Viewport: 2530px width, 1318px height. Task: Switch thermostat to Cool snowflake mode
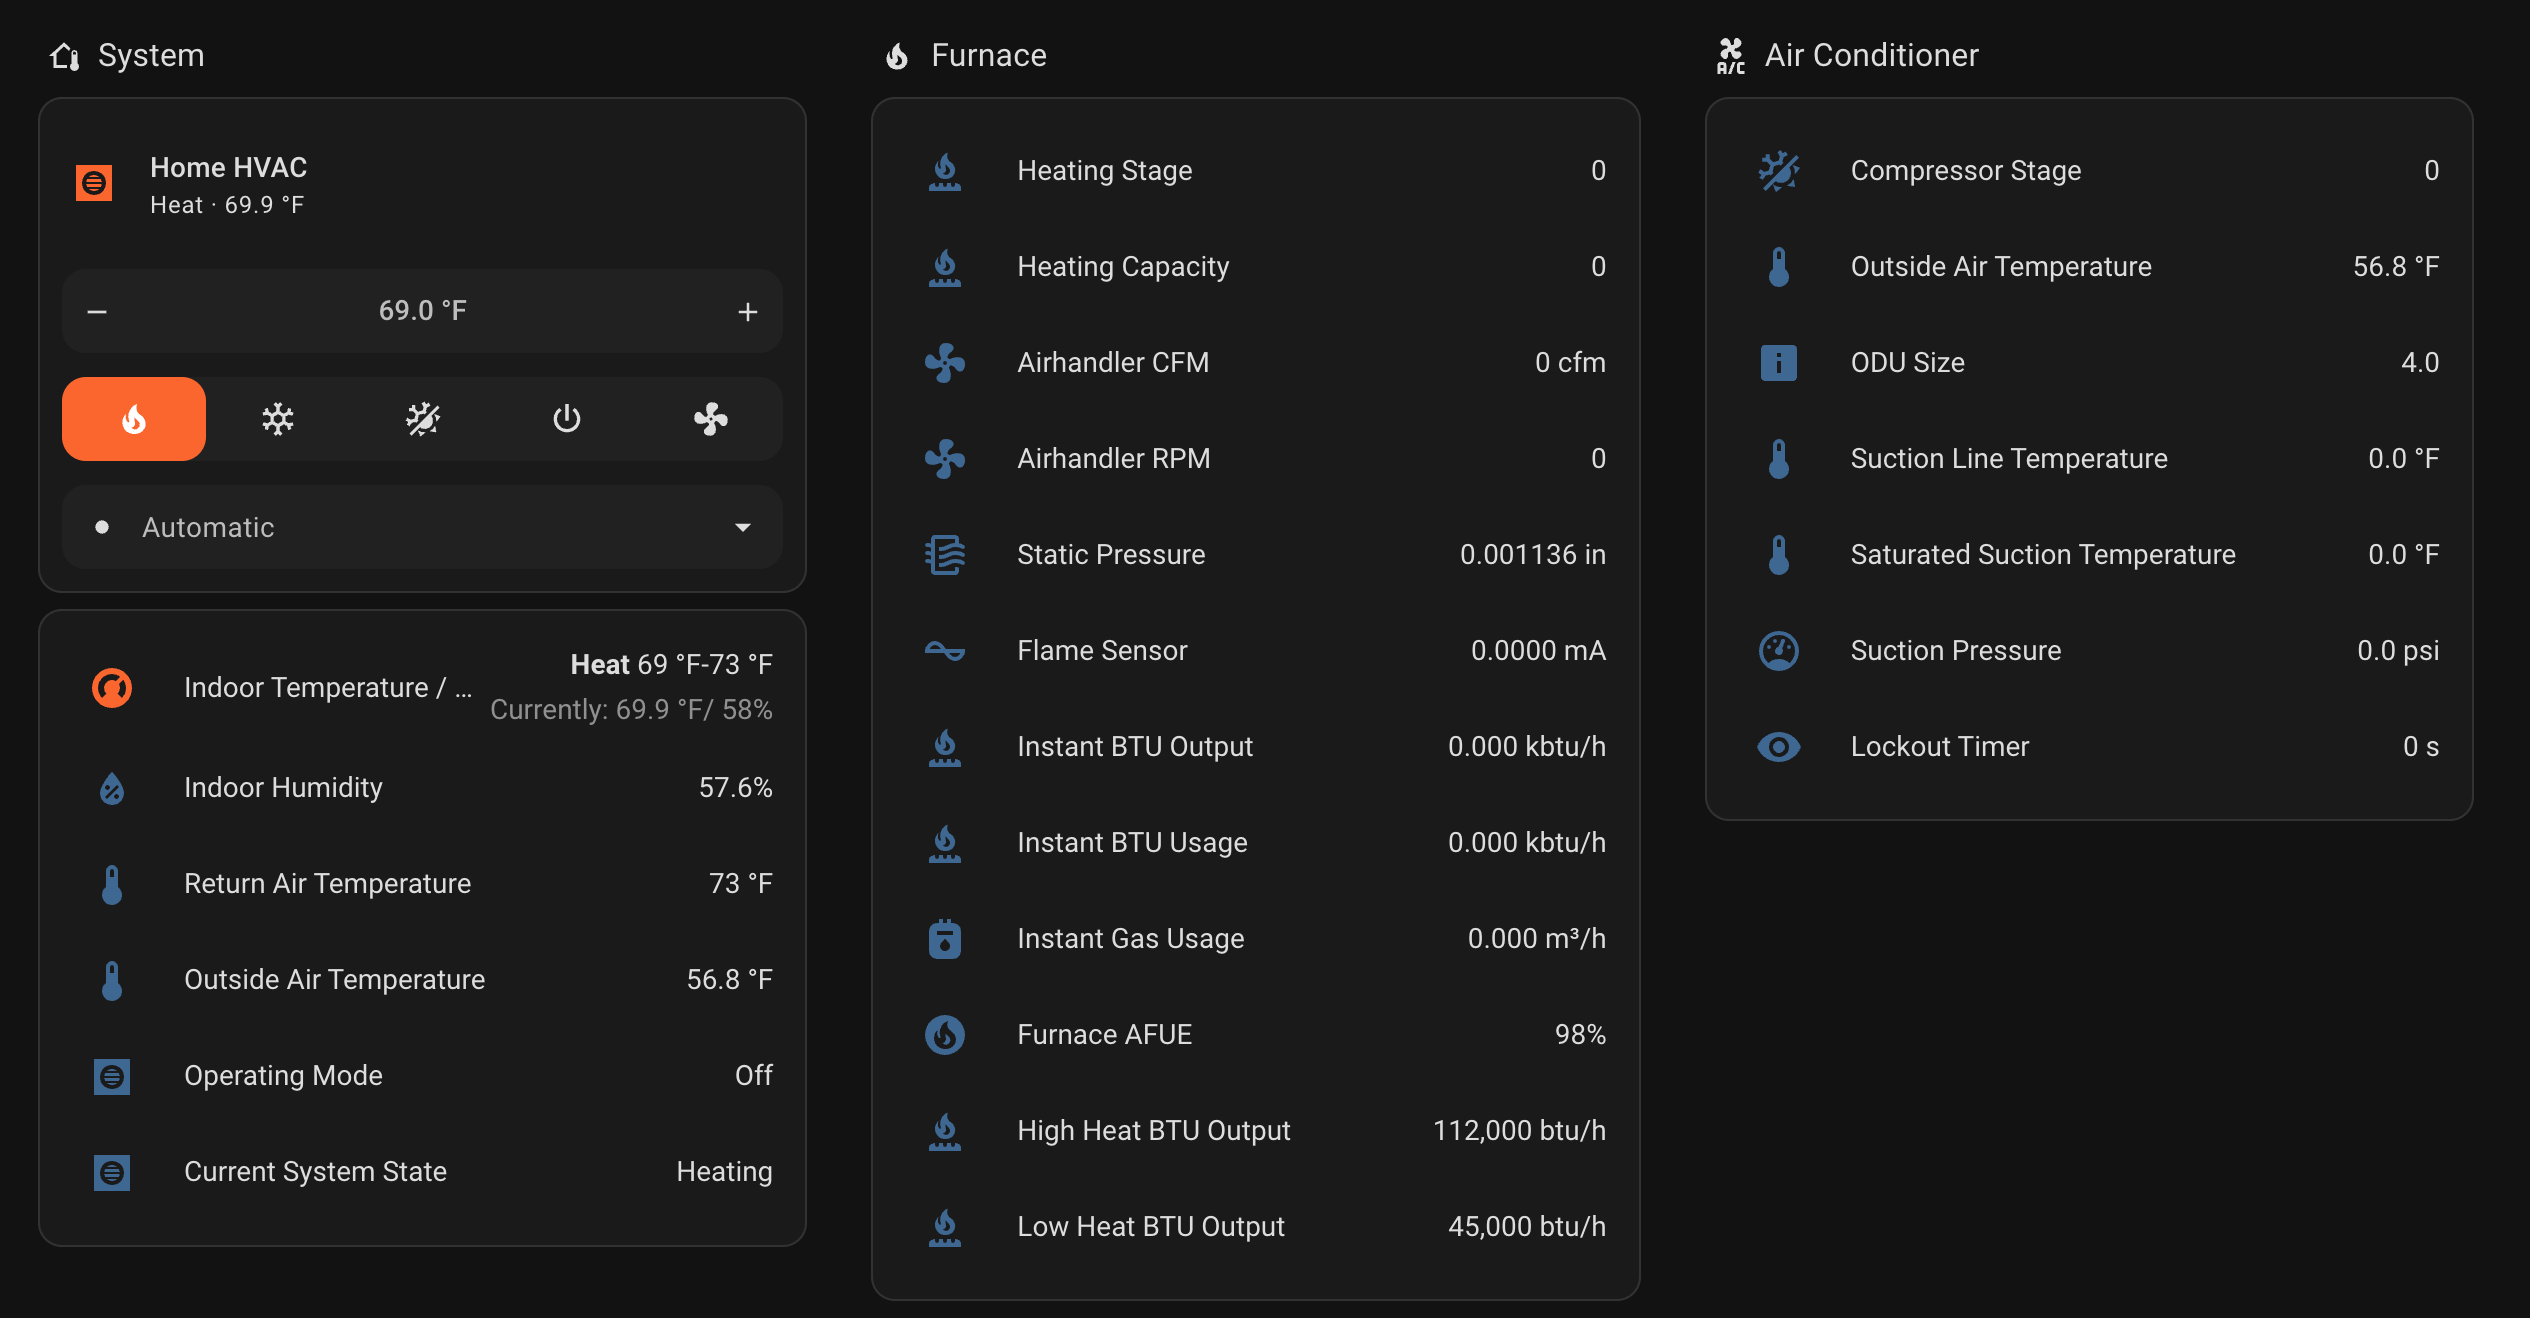click(278, 419)
